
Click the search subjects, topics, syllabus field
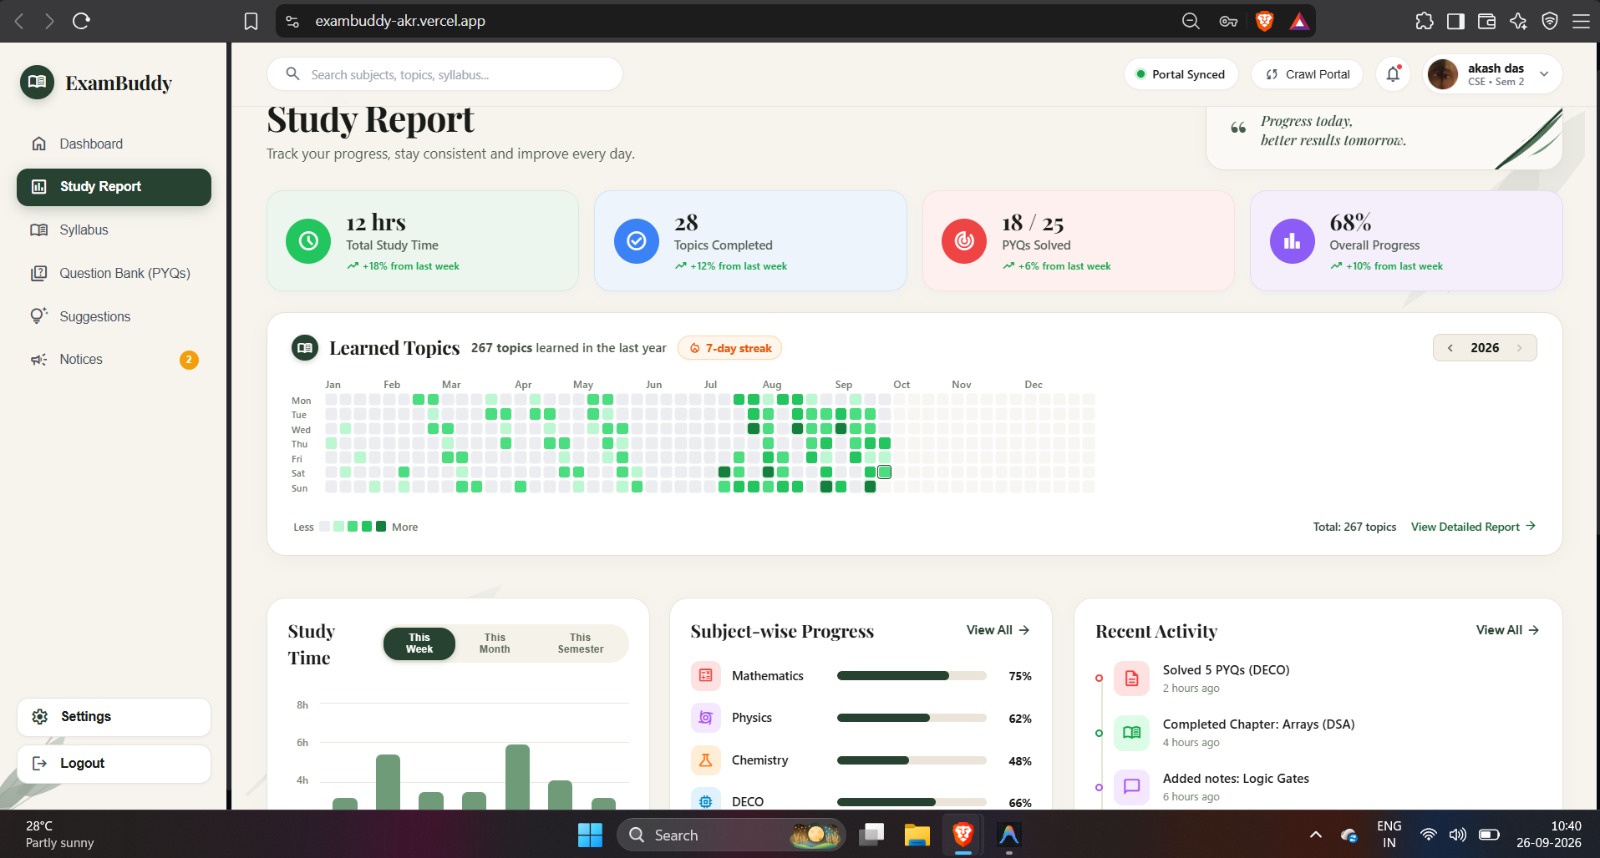[x=444, y=74]
